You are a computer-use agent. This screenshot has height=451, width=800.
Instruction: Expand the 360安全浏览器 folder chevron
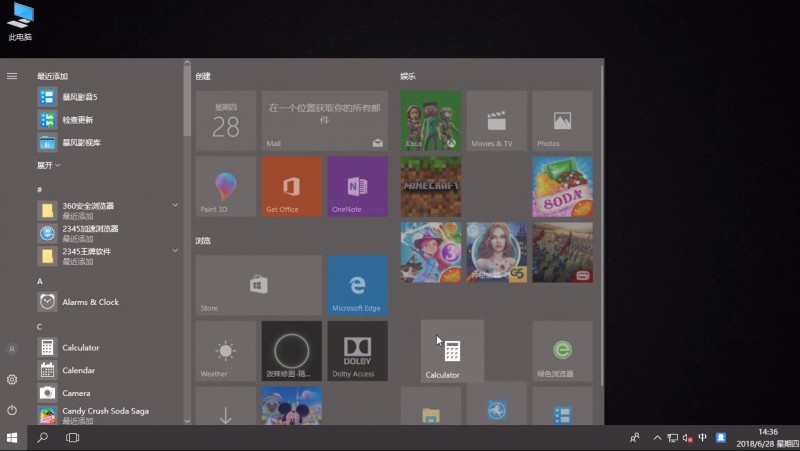175,205
